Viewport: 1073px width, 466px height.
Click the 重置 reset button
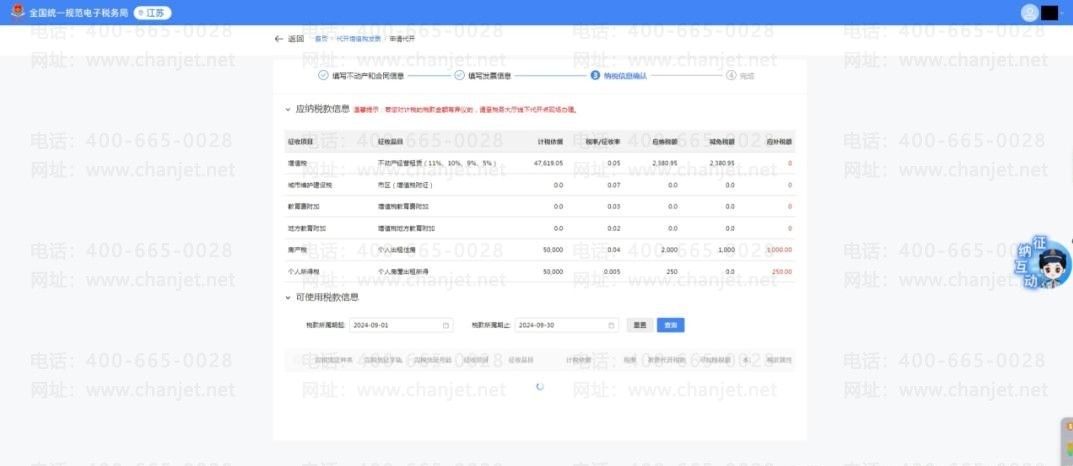tap(639, 325)
